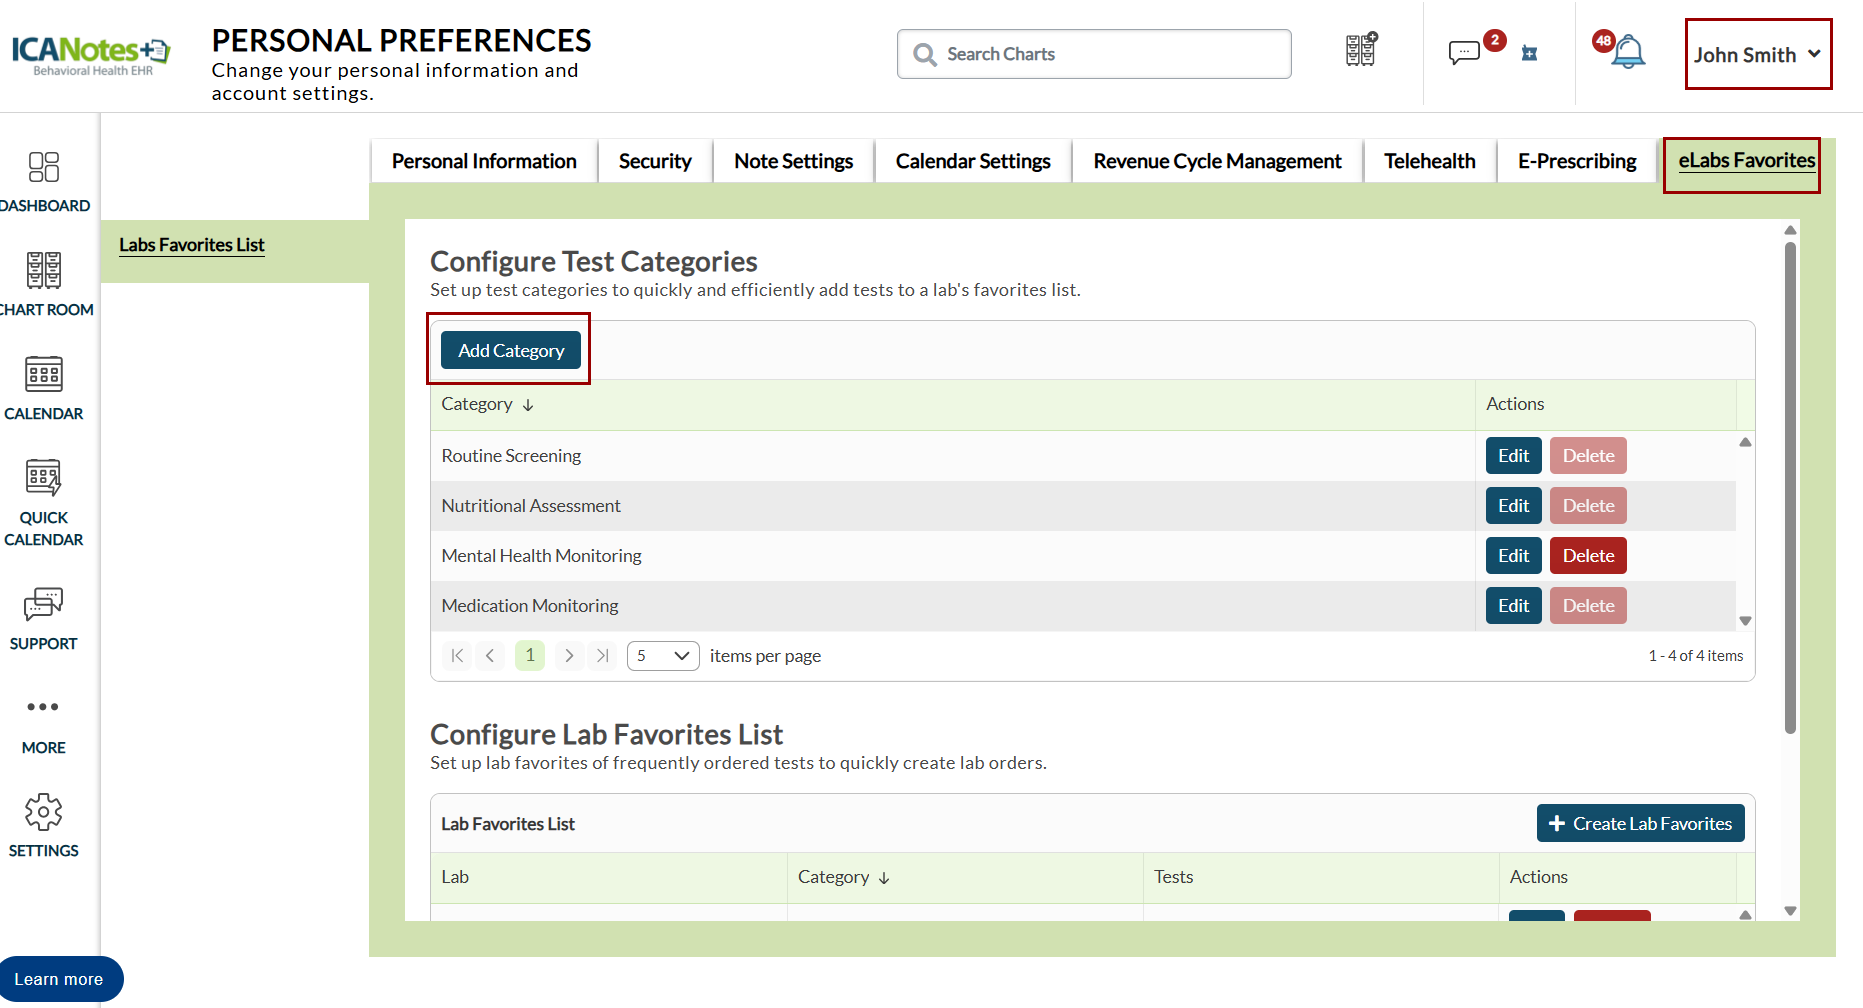Open messages speech bubble icon
The width and height of the screenshot is (1863, 1008).
click(1464, 52)
